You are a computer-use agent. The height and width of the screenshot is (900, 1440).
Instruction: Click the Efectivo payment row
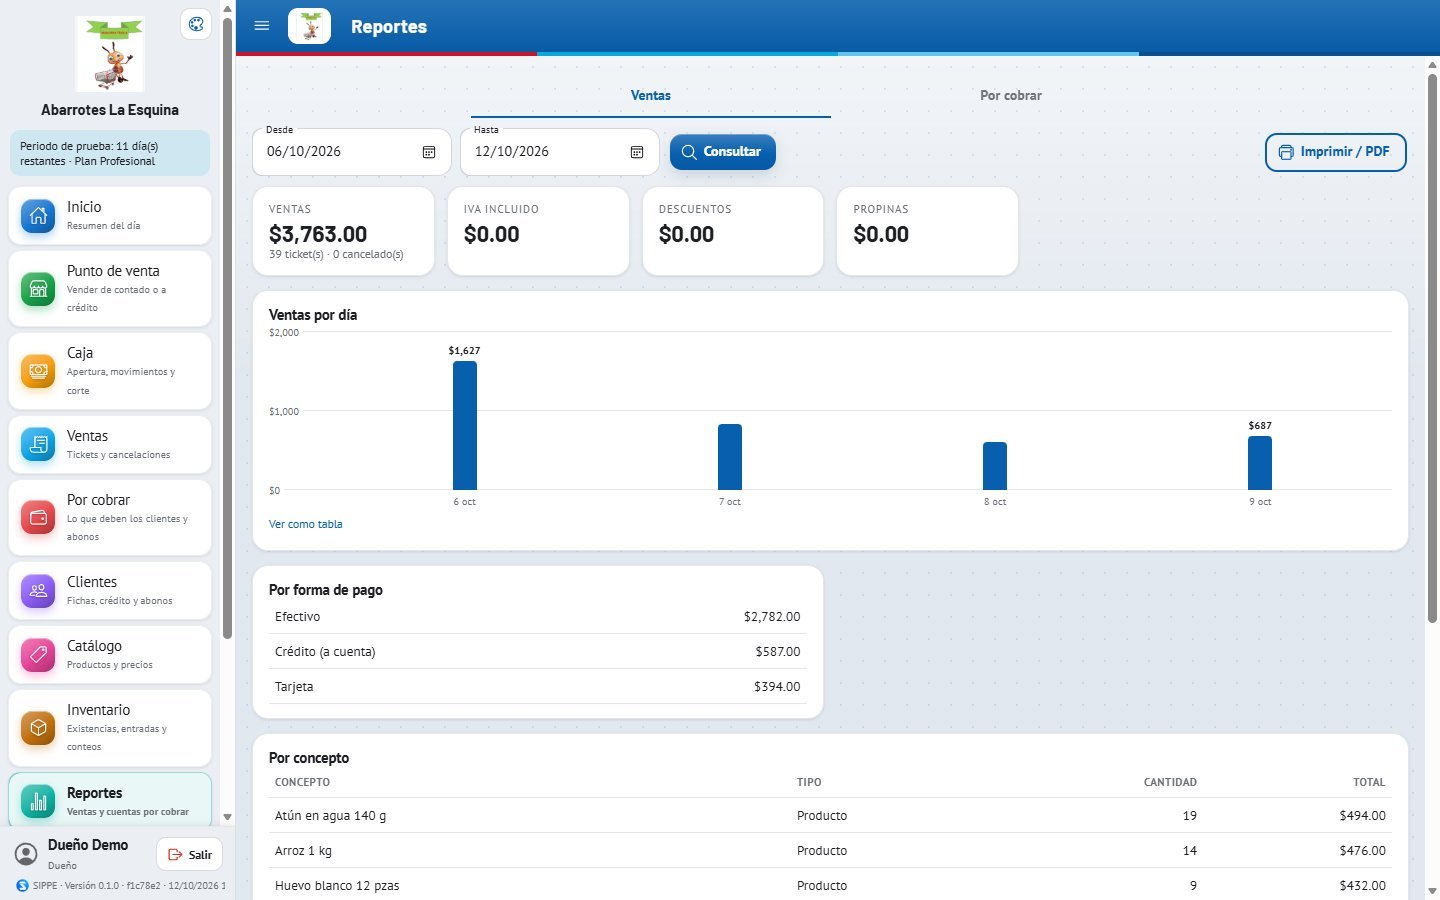[x=538, y=617]
